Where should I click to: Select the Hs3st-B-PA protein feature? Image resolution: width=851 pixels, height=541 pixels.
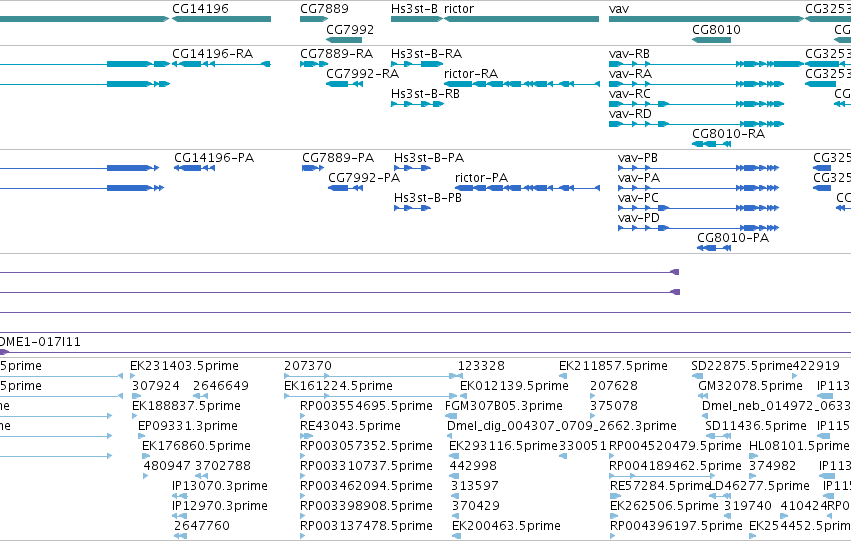(412, 168)
